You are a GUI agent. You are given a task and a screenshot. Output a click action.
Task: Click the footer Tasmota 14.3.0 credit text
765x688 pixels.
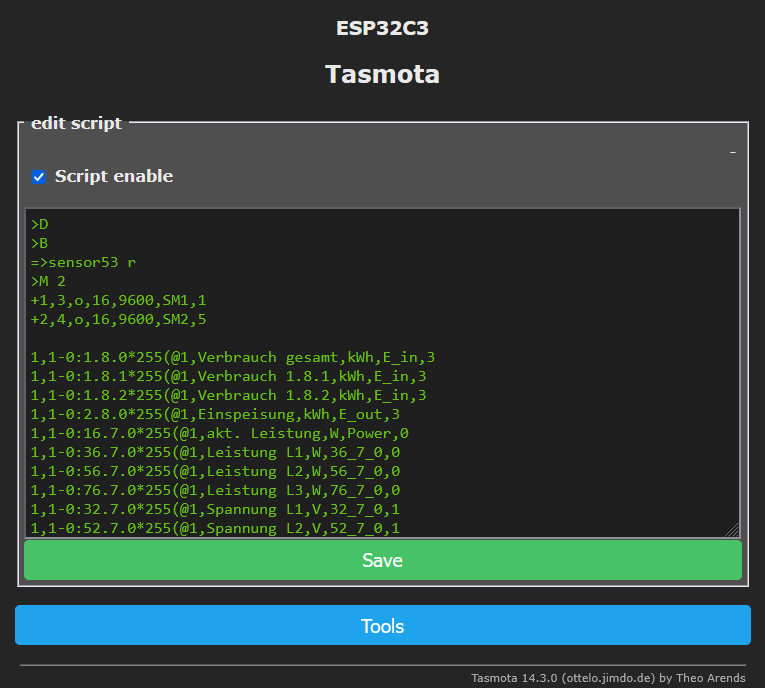click(x=607, y=678)
